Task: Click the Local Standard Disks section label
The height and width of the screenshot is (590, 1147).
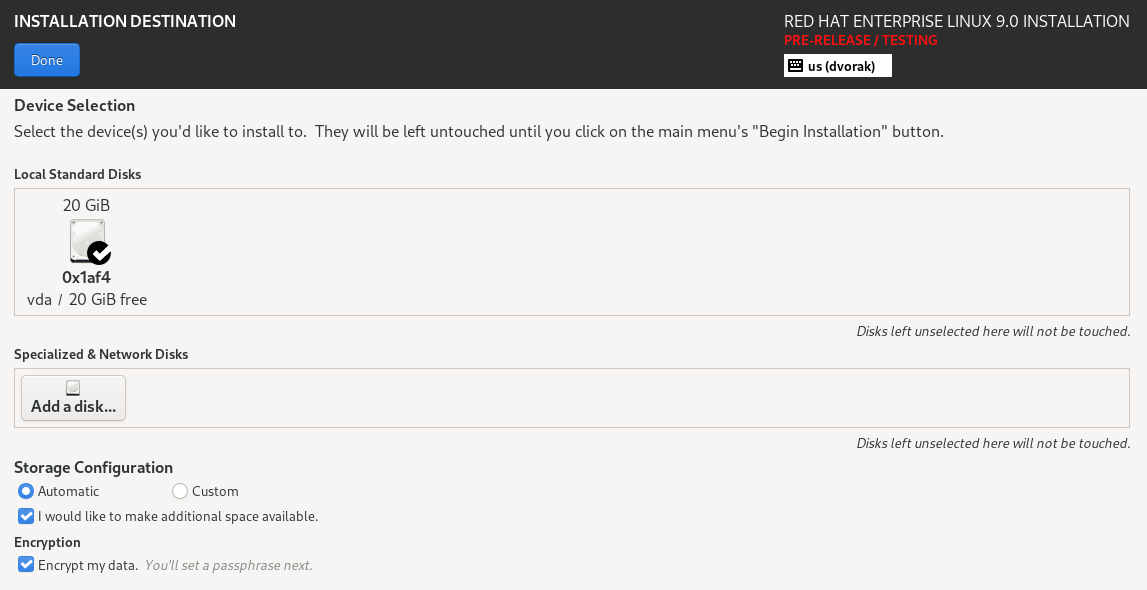Action: 77,174
